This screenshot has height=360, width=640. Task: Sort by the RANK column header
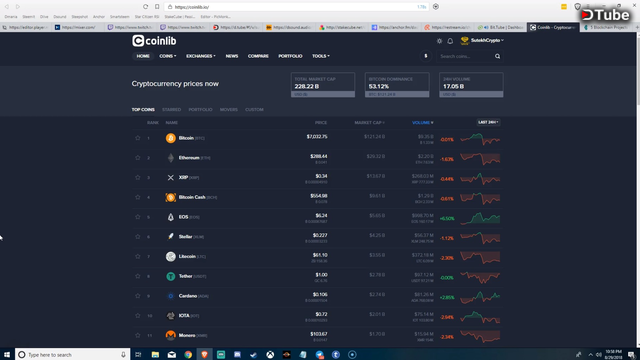coord(153,122)
